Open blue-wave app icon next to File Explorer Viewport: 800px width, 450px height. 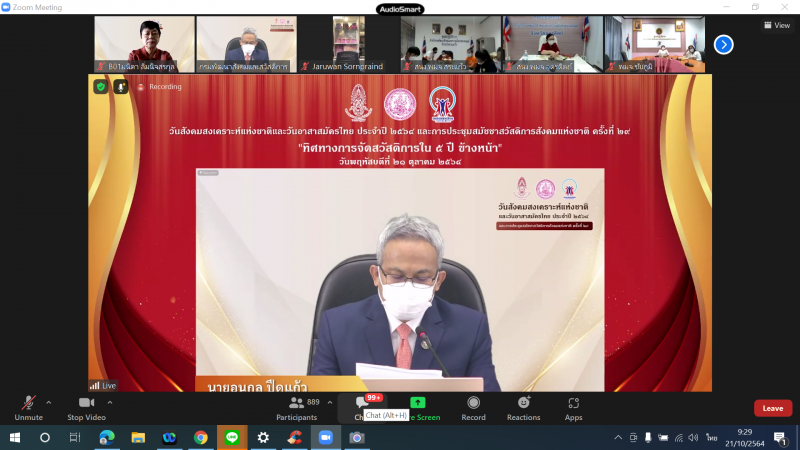[x=169, y=438]
